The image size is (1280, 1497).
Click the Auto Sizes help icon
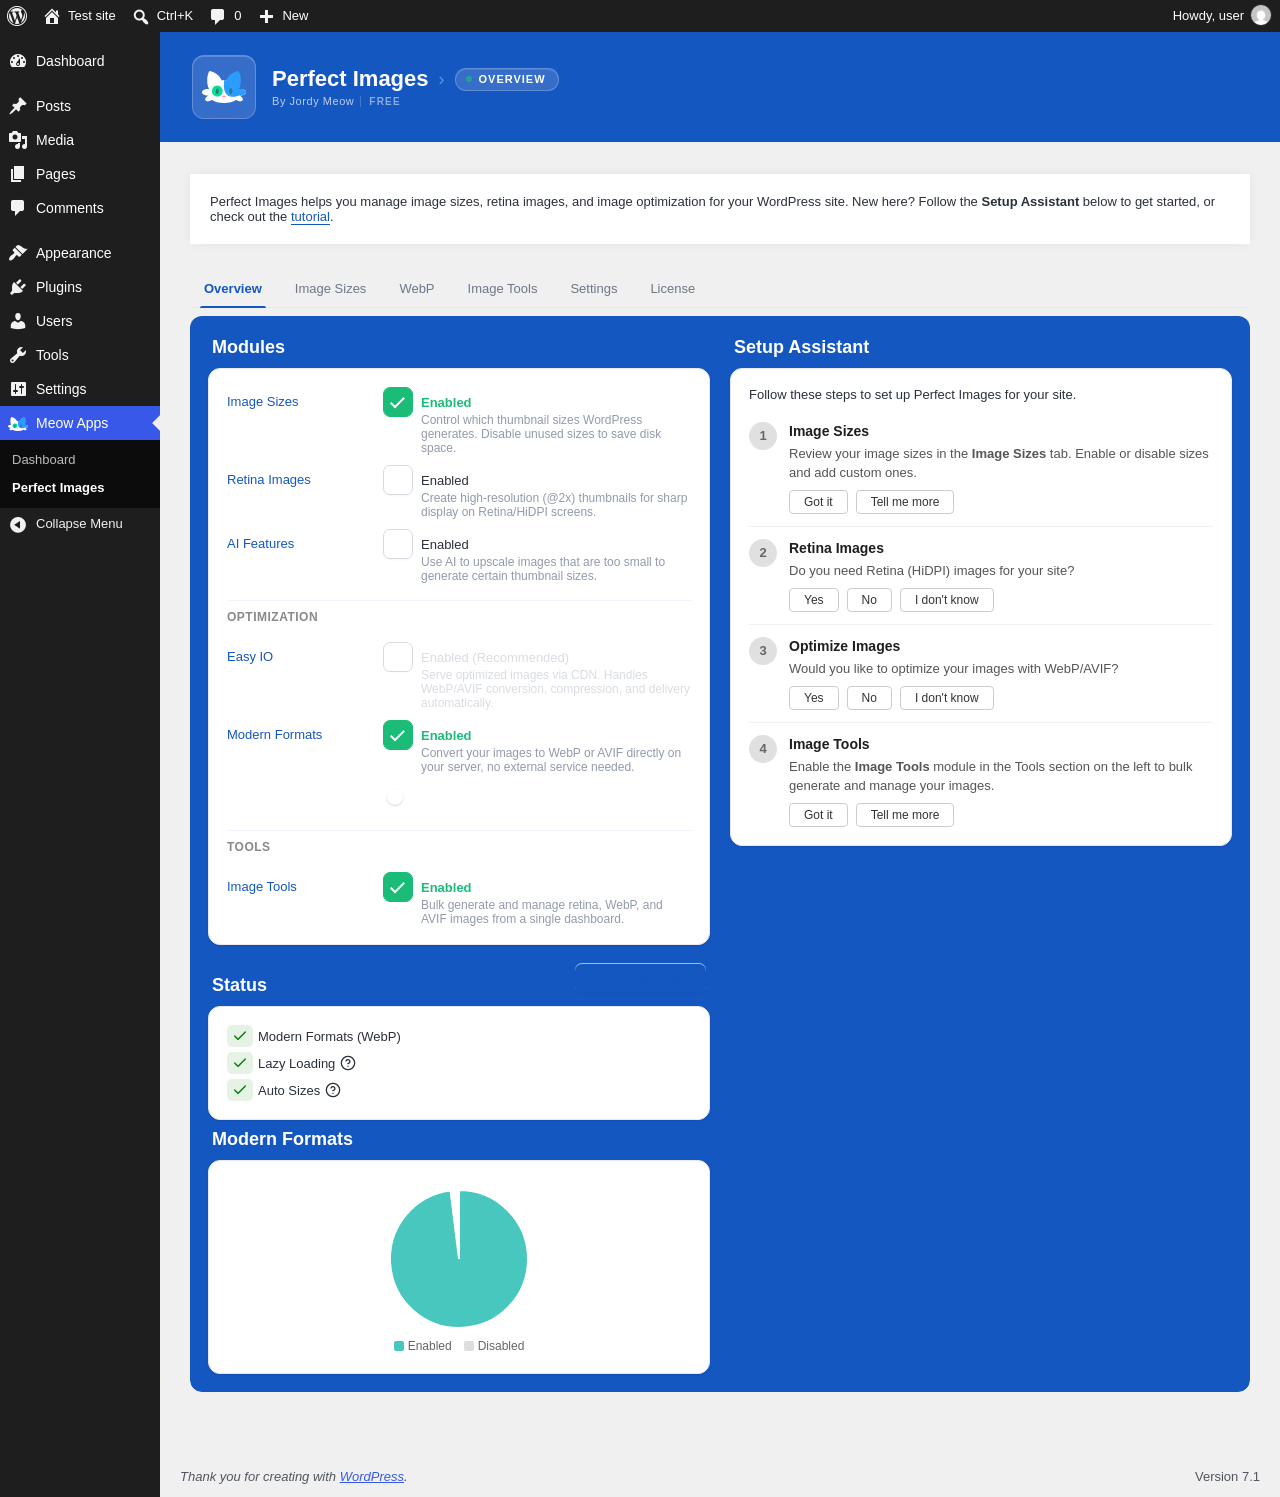[x=333, y=1090]
